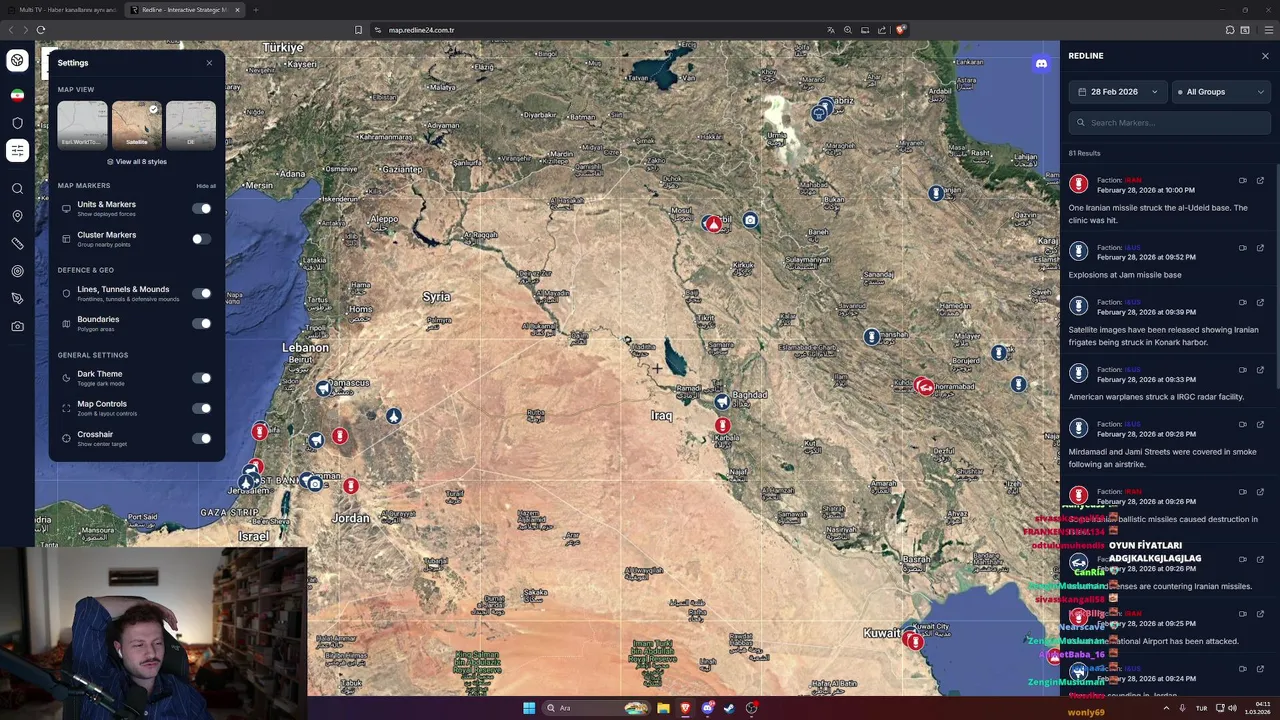Open a new browser tab

click(x=255, y=10)
